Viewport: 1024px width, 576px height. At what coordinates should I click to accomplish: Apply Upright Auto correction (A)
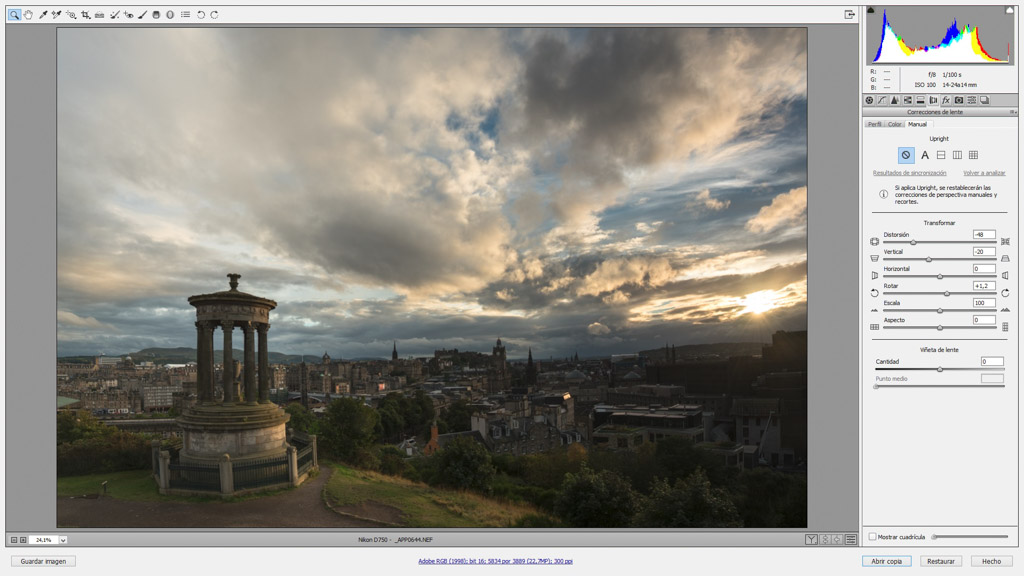[x=925, y=155]
